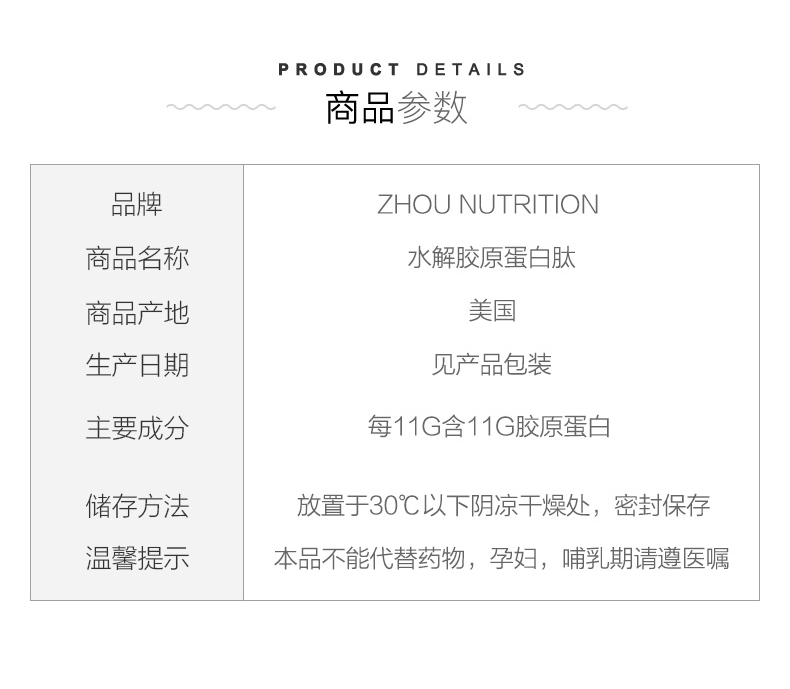The image size is (790, 689).
Task: Click the word DETAILS in header
Action: [471, 70]
